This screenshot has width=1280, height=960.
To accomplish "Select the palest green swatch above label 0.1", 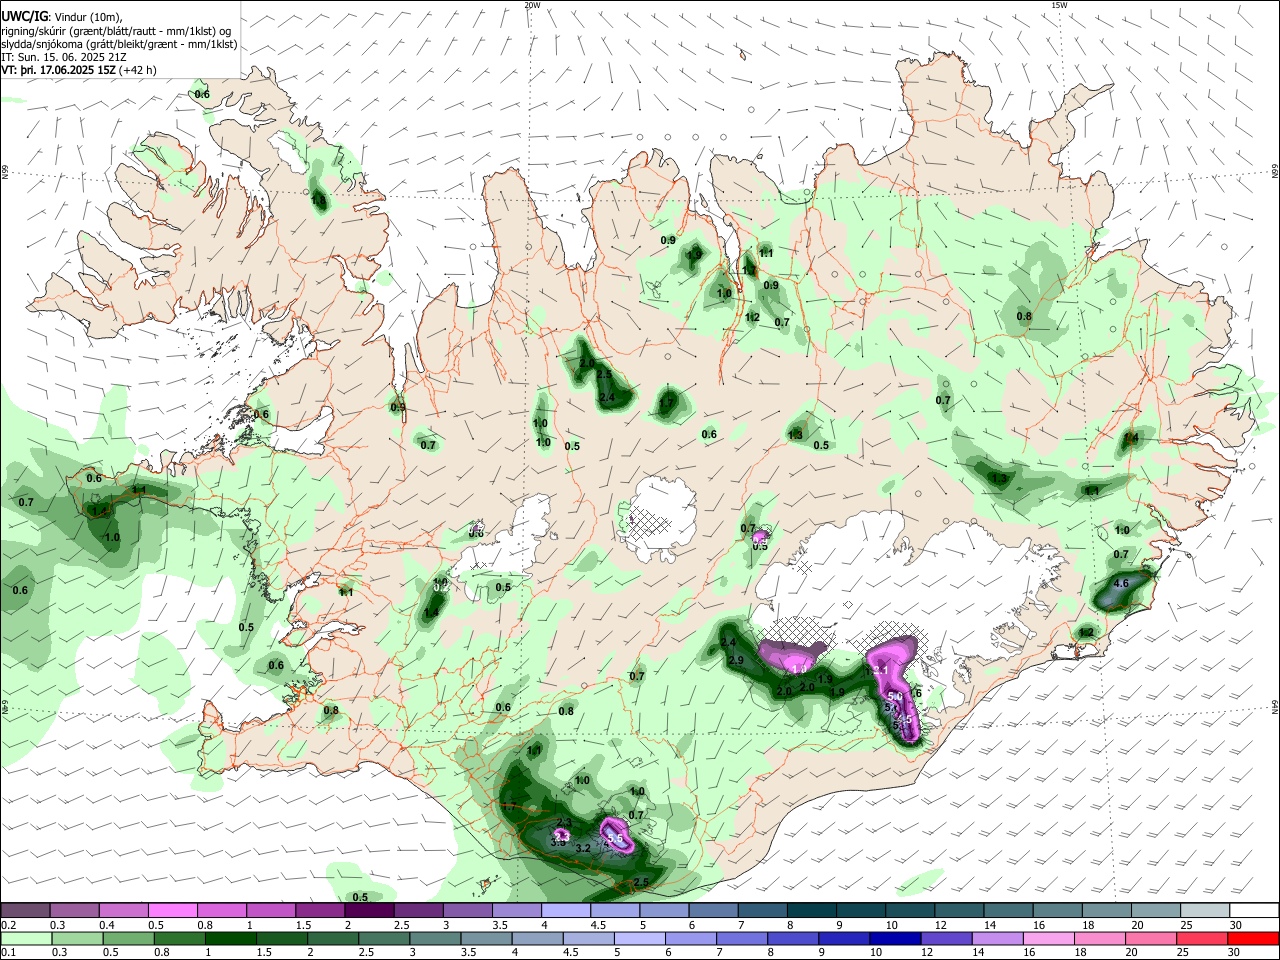I will click(26, 938).
